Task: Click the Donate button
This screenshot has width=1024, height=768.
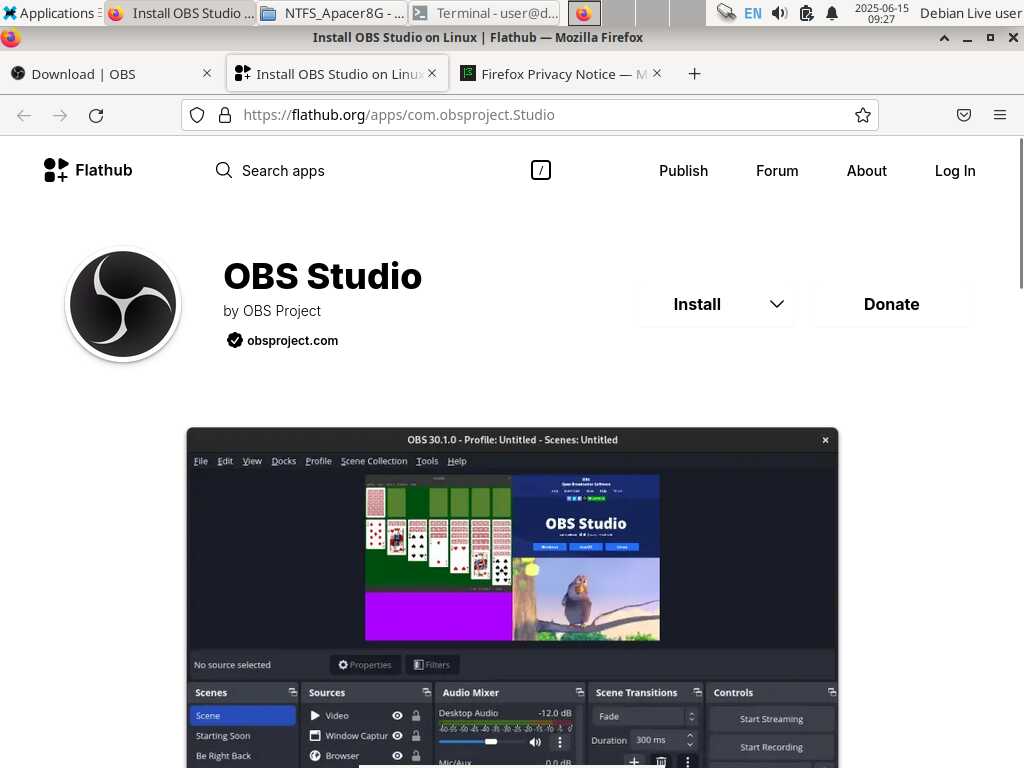Action: click(x=891, y=304)
